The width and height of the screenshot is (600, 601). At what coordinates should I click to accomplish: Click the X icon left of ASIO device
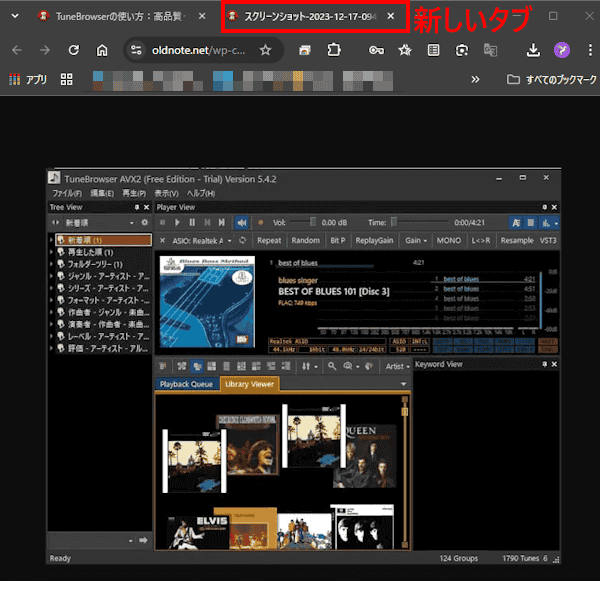pos(163,241)
